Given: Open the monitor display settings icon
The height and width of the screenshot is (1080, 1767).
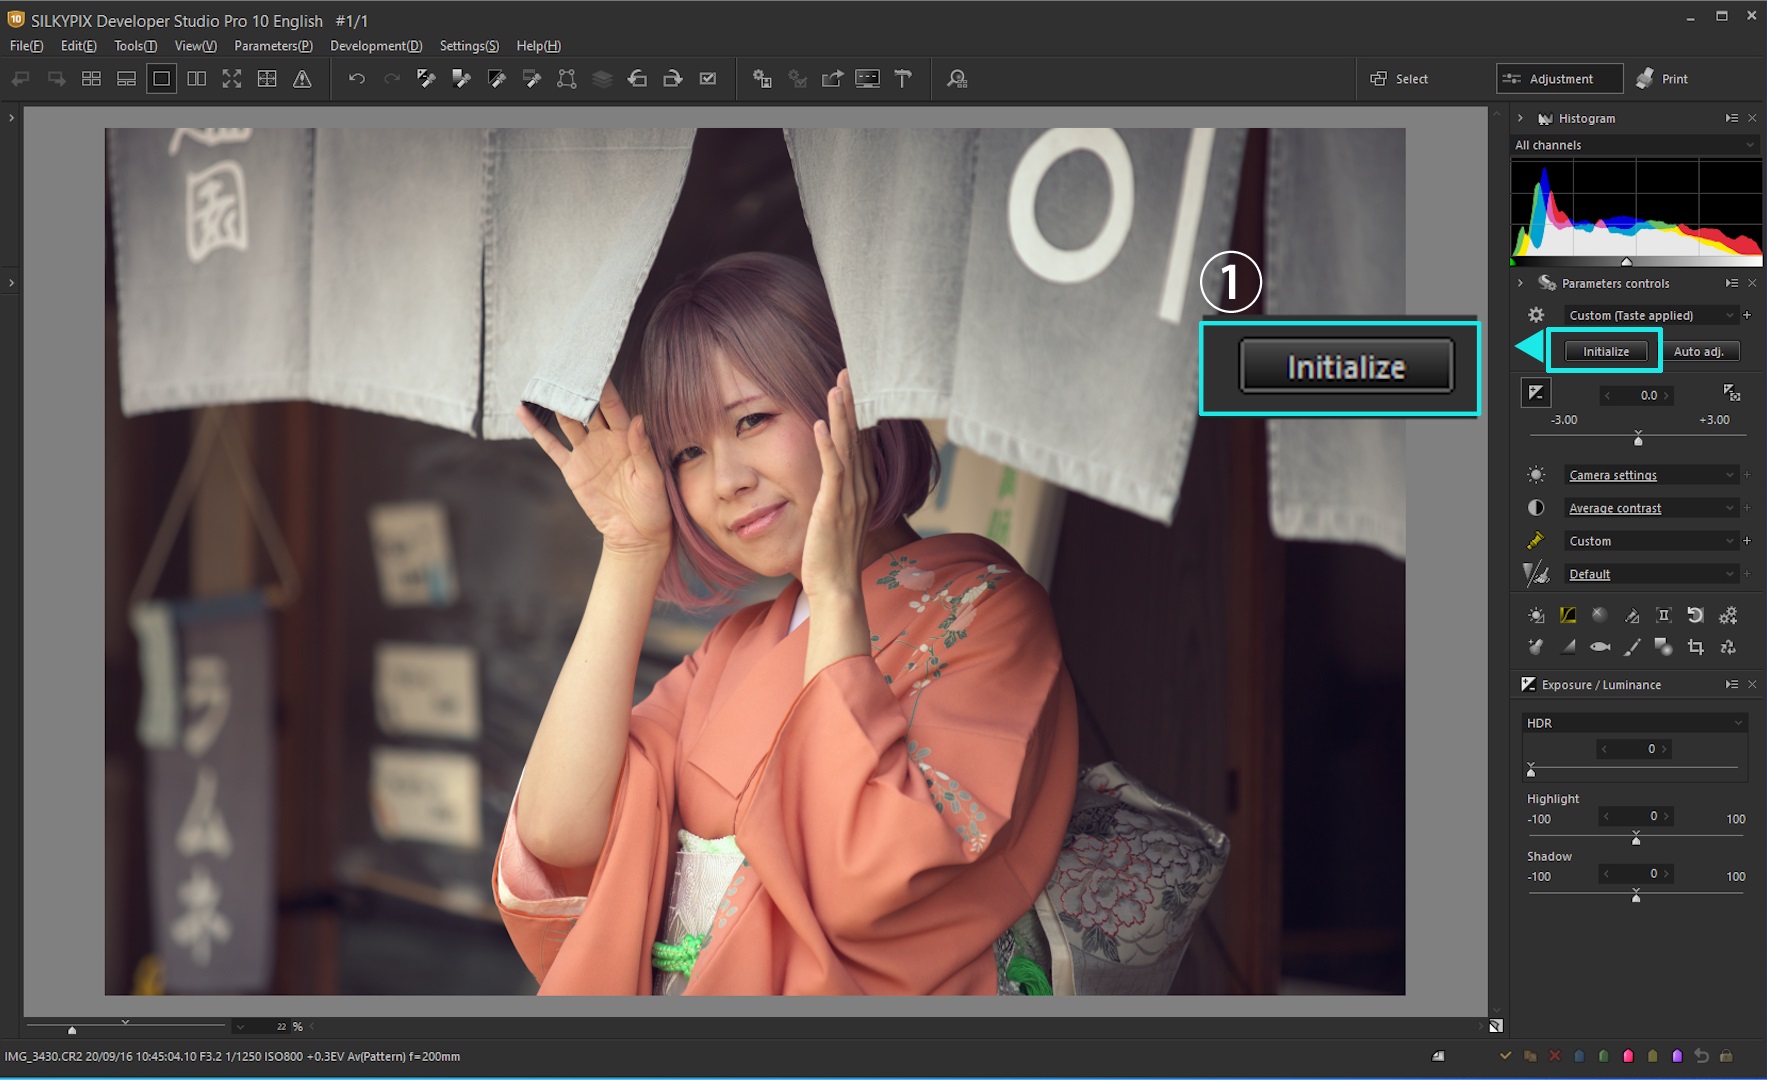Looking at the screenshot, I should click(x=868, y=79).
